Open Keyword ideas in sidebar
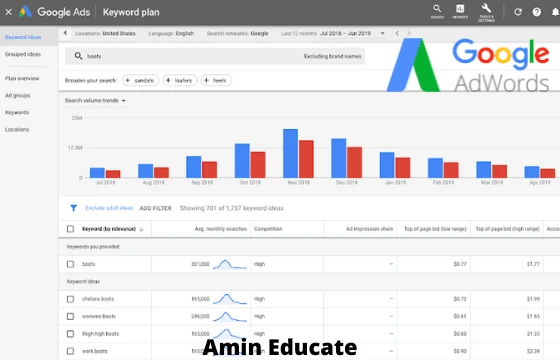This screenshot has width=560, height=360. pyautogui.click(x=23, y=37)
